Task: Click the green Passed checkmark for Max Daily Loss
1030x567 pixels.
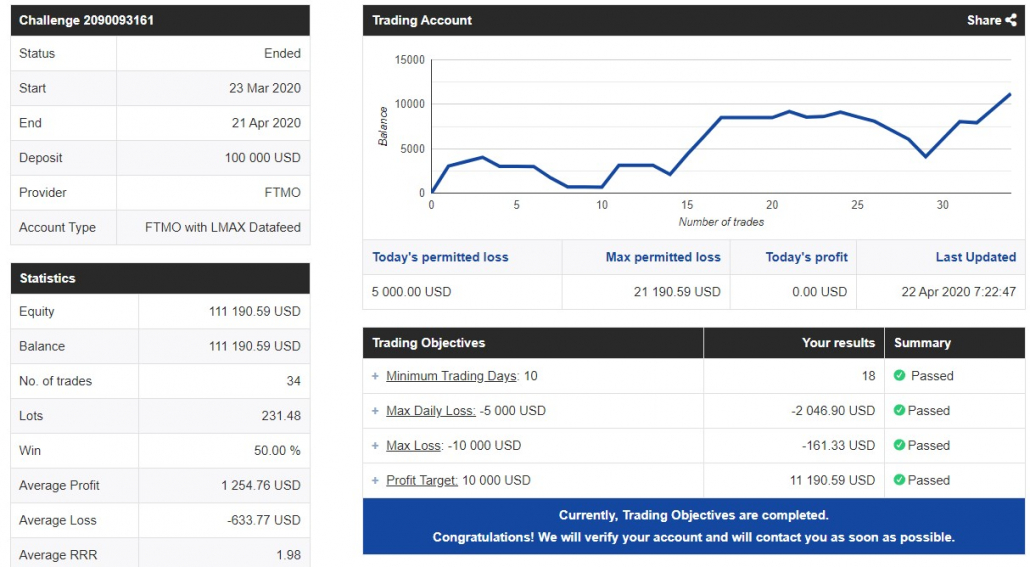Action: pos(899,411)
